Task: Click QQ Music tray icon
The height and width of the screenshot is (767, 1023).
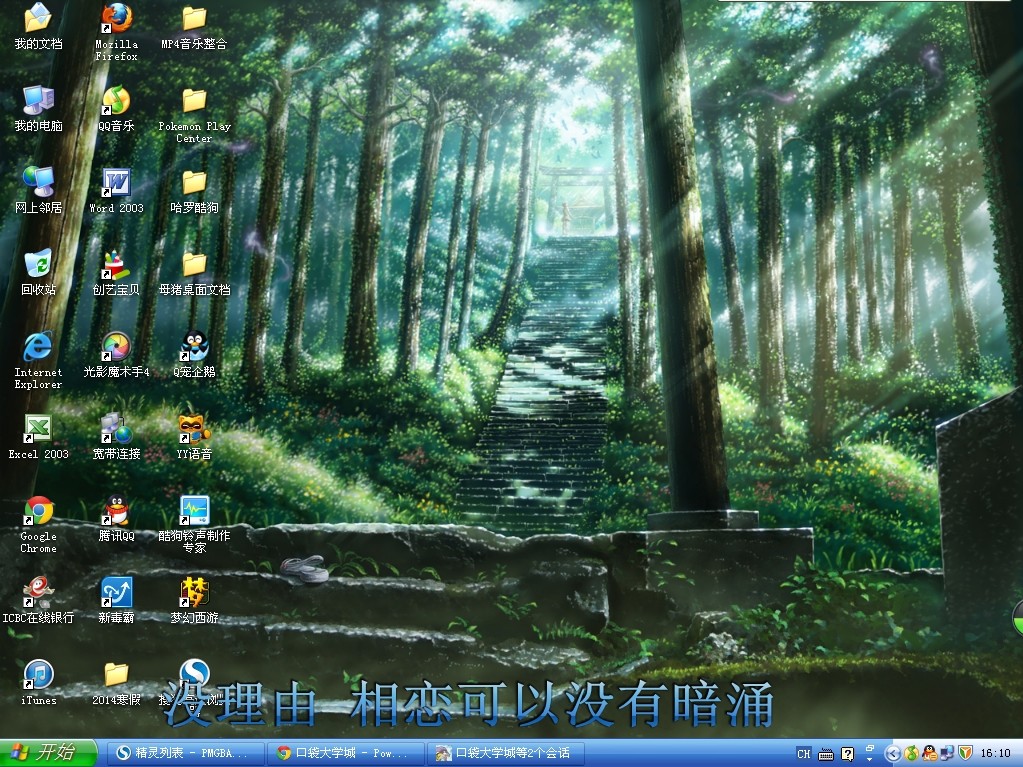Action: coord(911,753)
